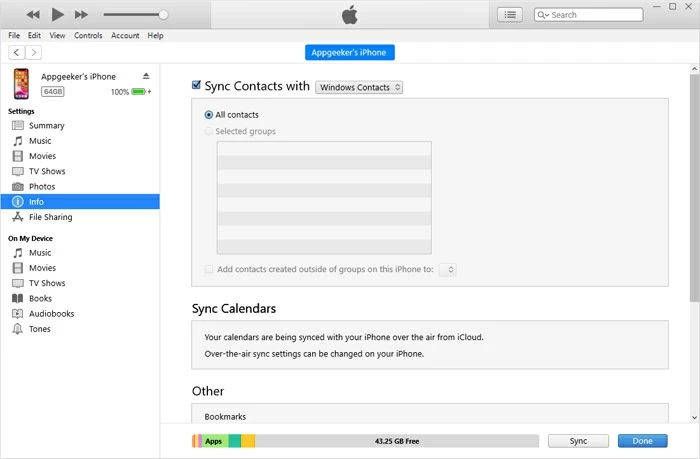Adjust the volume slider knob
Viewport: 700px width, 459px height.
[163, 15]
